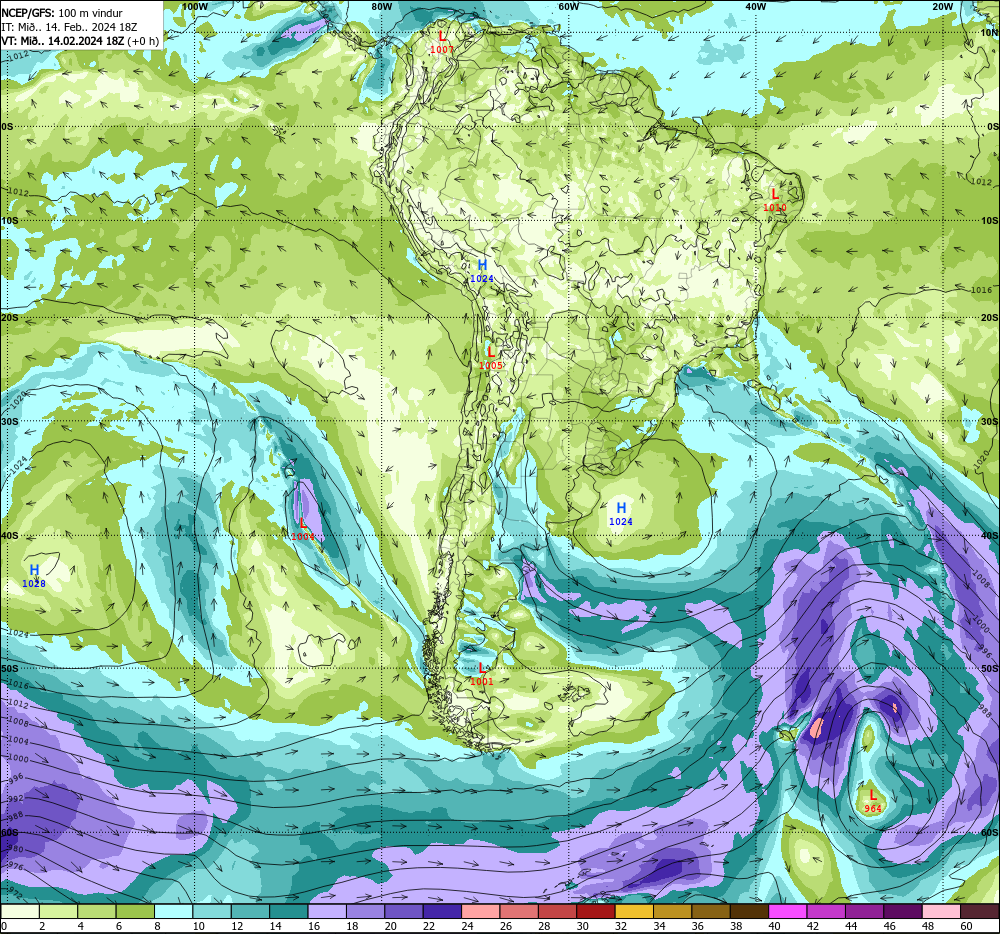Click the L 1004 low in the Pacific
The height and width of the screenshot is (934, 1000).
(303, 529)
